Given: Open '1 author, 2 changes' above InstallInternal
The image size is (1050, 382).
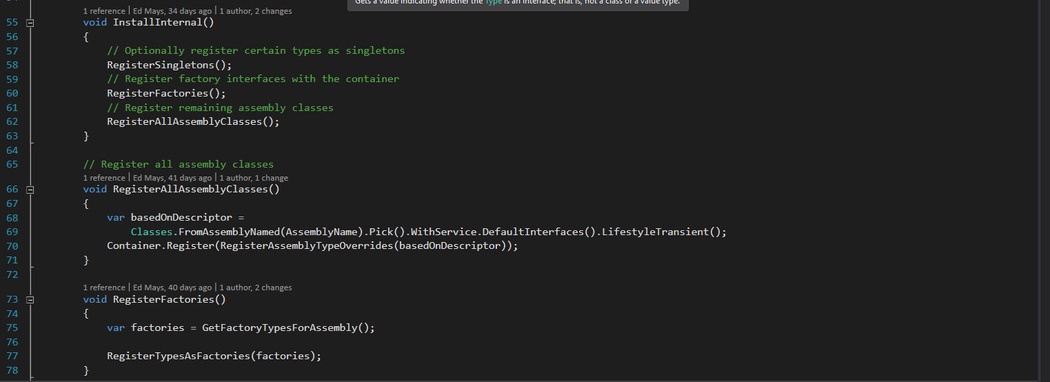Looking at the screenshot, I should [x=255, y=11].
